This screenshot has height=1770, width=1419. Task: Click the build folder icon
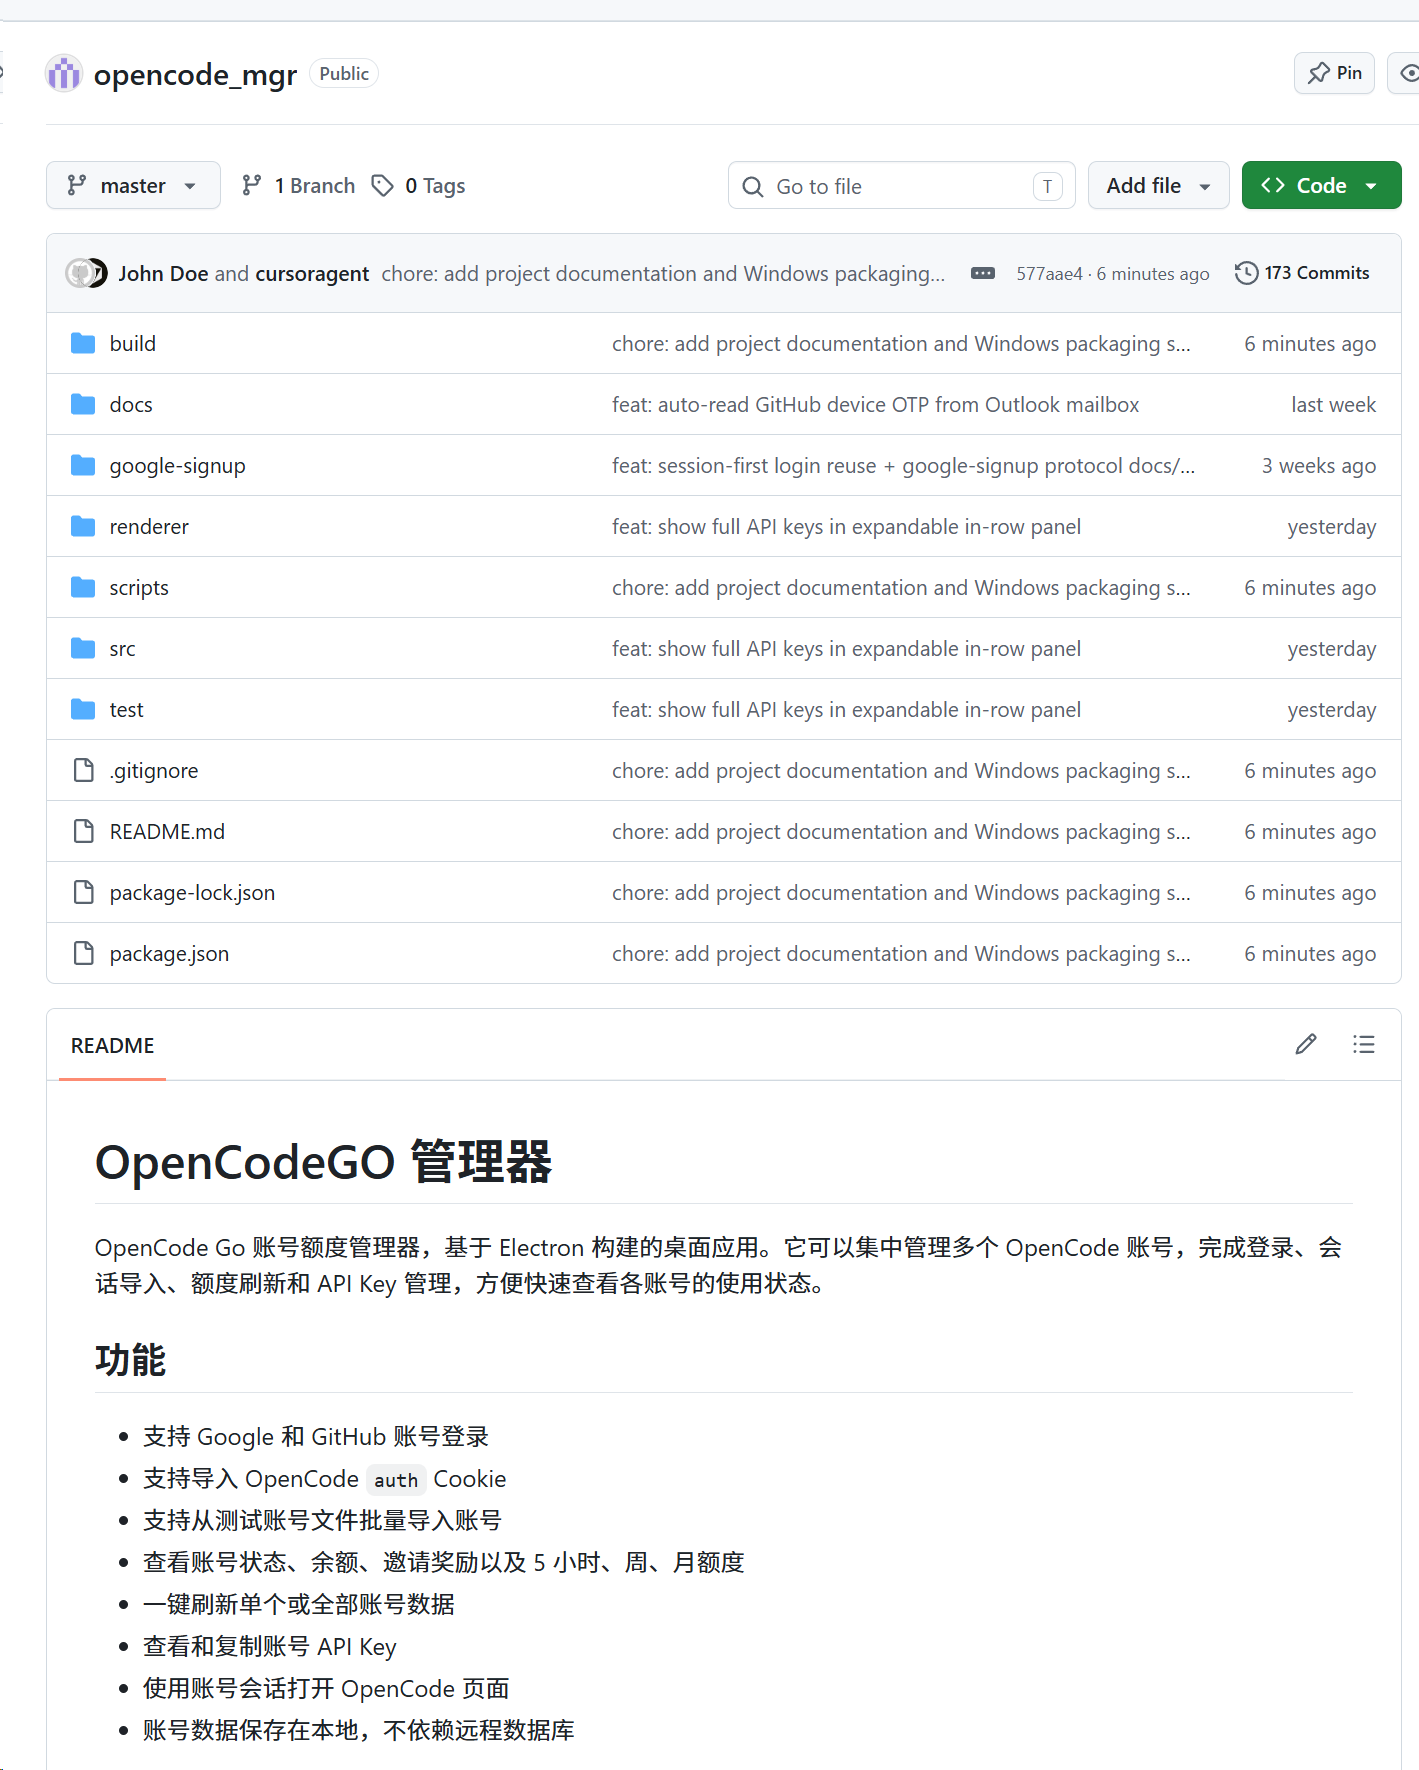click(83, 343)
